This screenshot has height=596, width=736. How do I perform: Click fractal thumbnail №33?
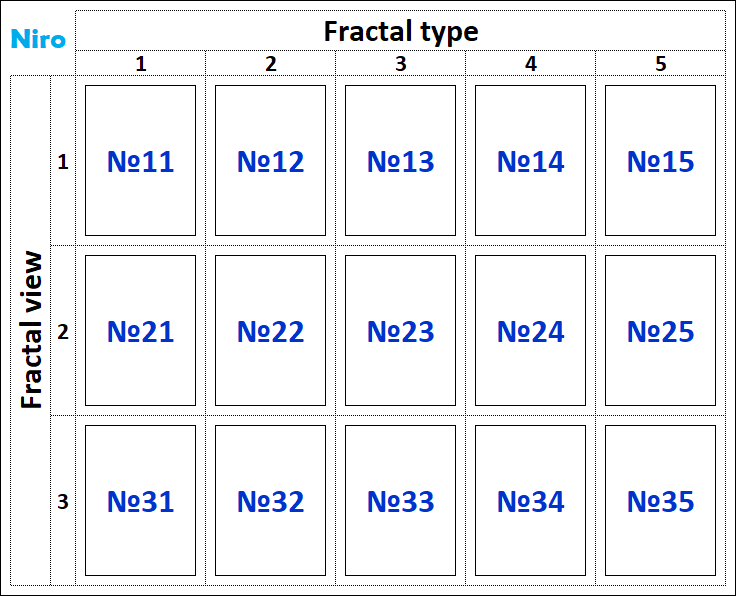pos(400,501)
